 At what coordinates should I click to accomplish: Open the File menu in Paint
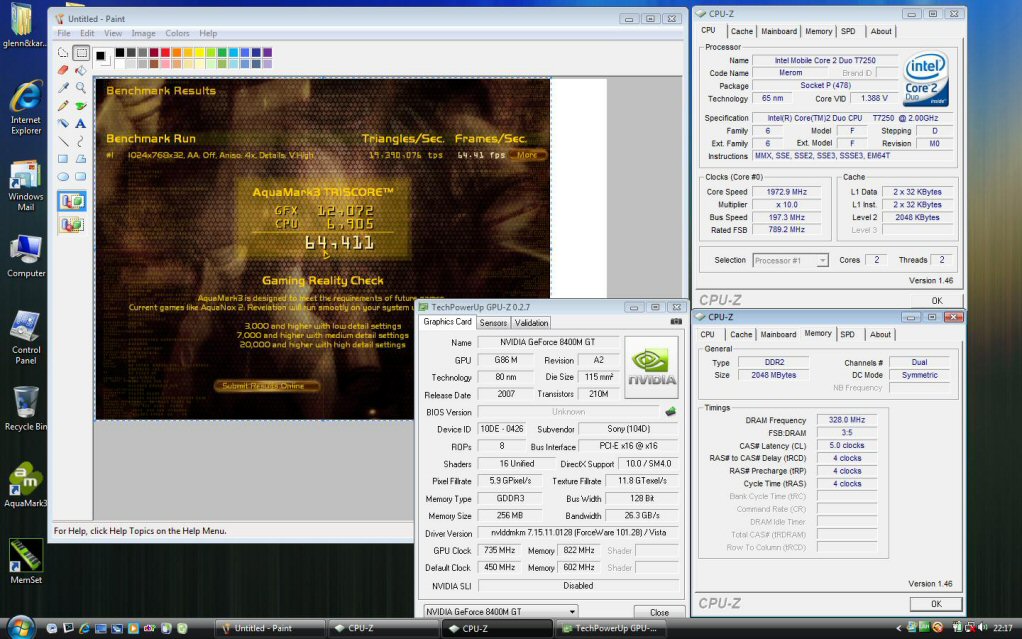pyautogui.click(x=64, y=33)
